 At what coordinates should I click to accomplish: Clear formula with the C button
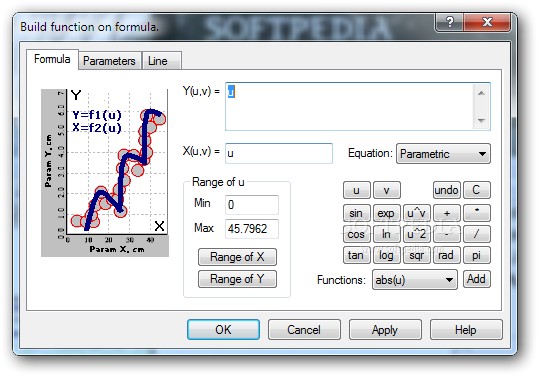pos(477,190)
